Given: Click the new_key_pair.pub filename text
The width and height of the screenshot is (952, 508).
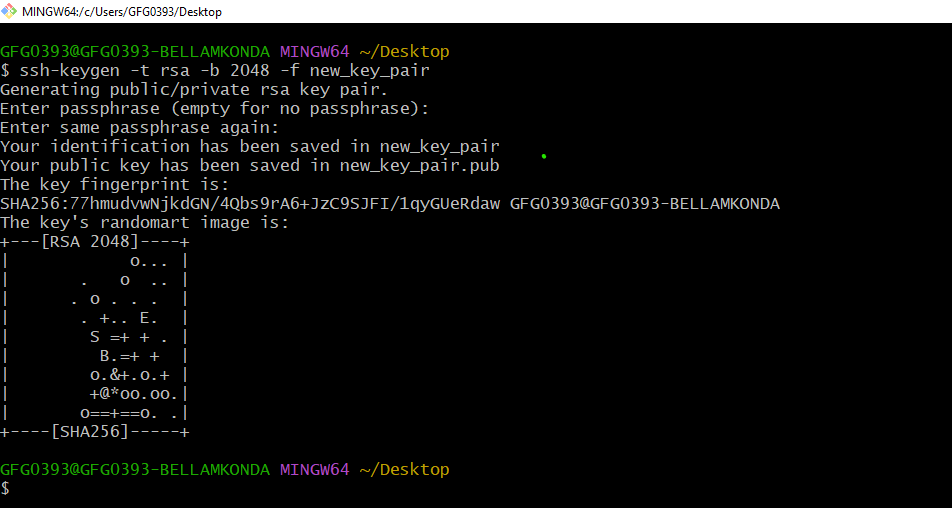Looking at the screenshot, I should [419, 166].
